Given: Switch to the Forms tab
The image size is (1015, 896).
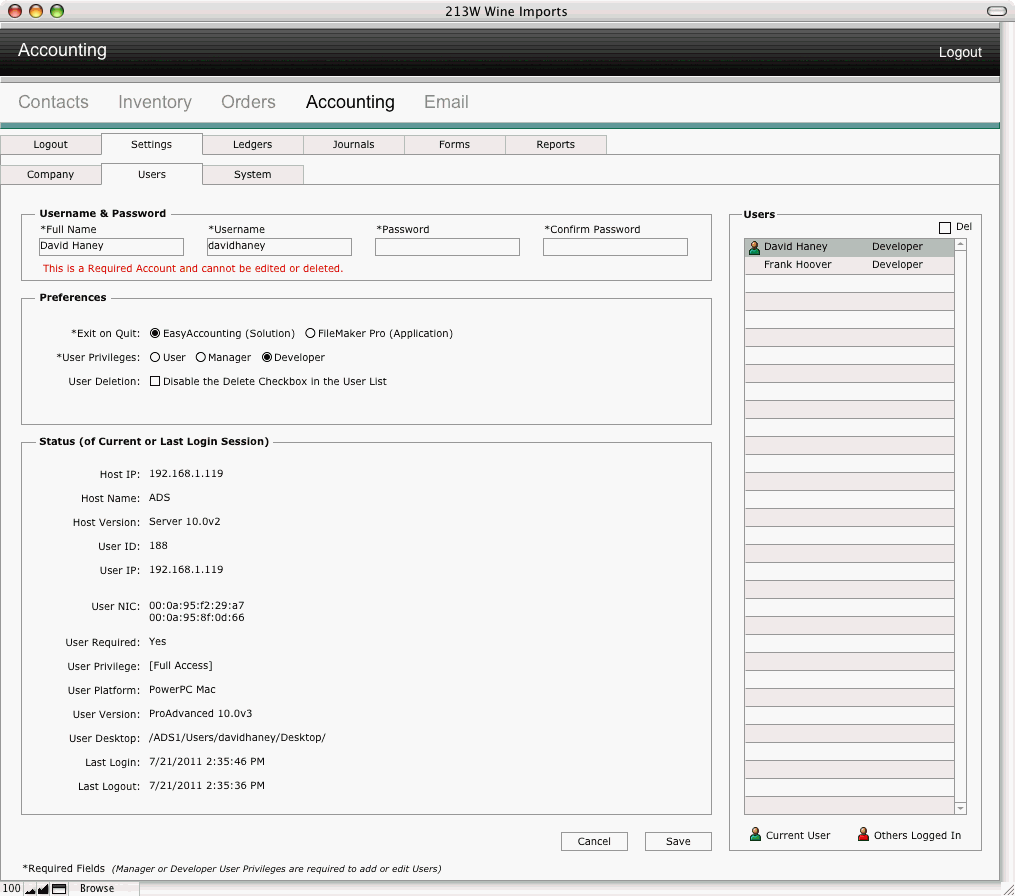Looking at the screenshot, I should pos(454,144).
